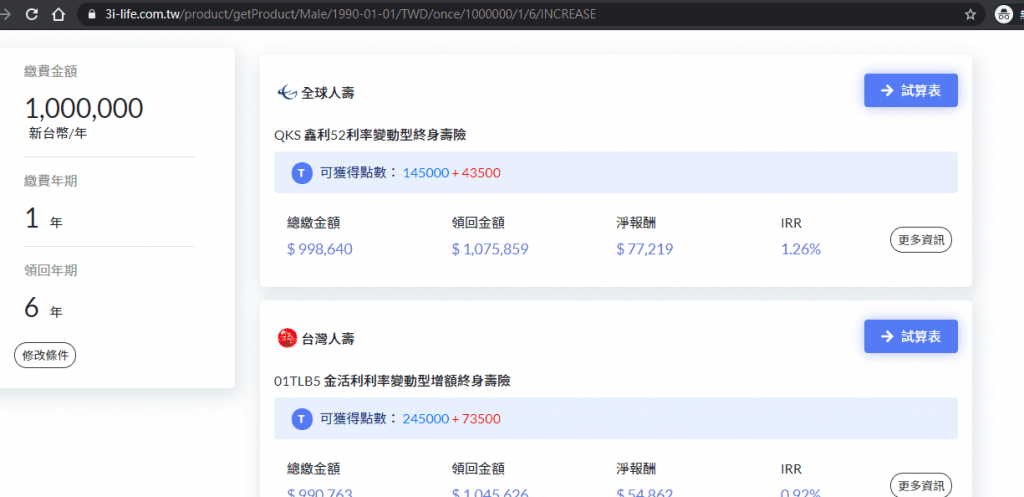Click the T points badge in 全球人壽 card
Viewport: 1024px width, 497px height.
point(301,173)
